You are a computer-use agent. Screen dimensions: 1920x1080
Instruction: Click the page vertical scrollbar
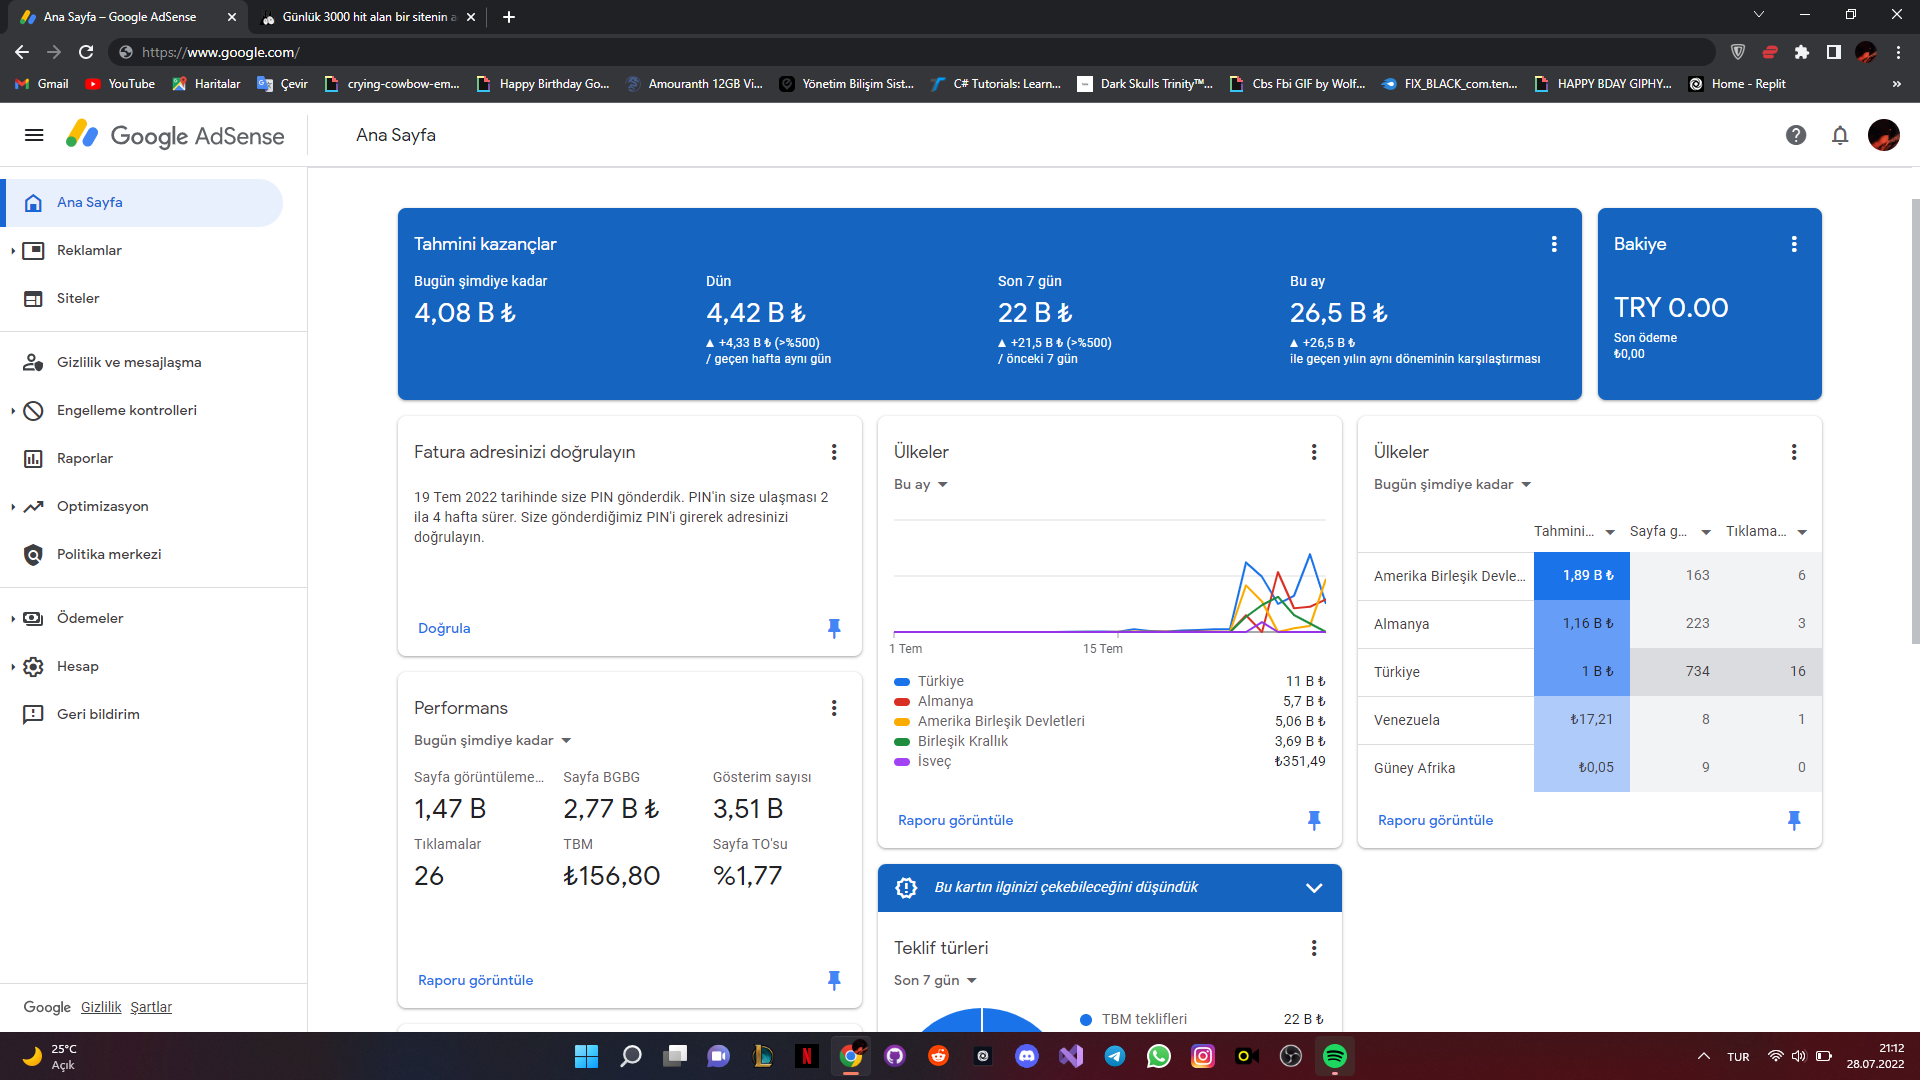tap(1915, 420)
